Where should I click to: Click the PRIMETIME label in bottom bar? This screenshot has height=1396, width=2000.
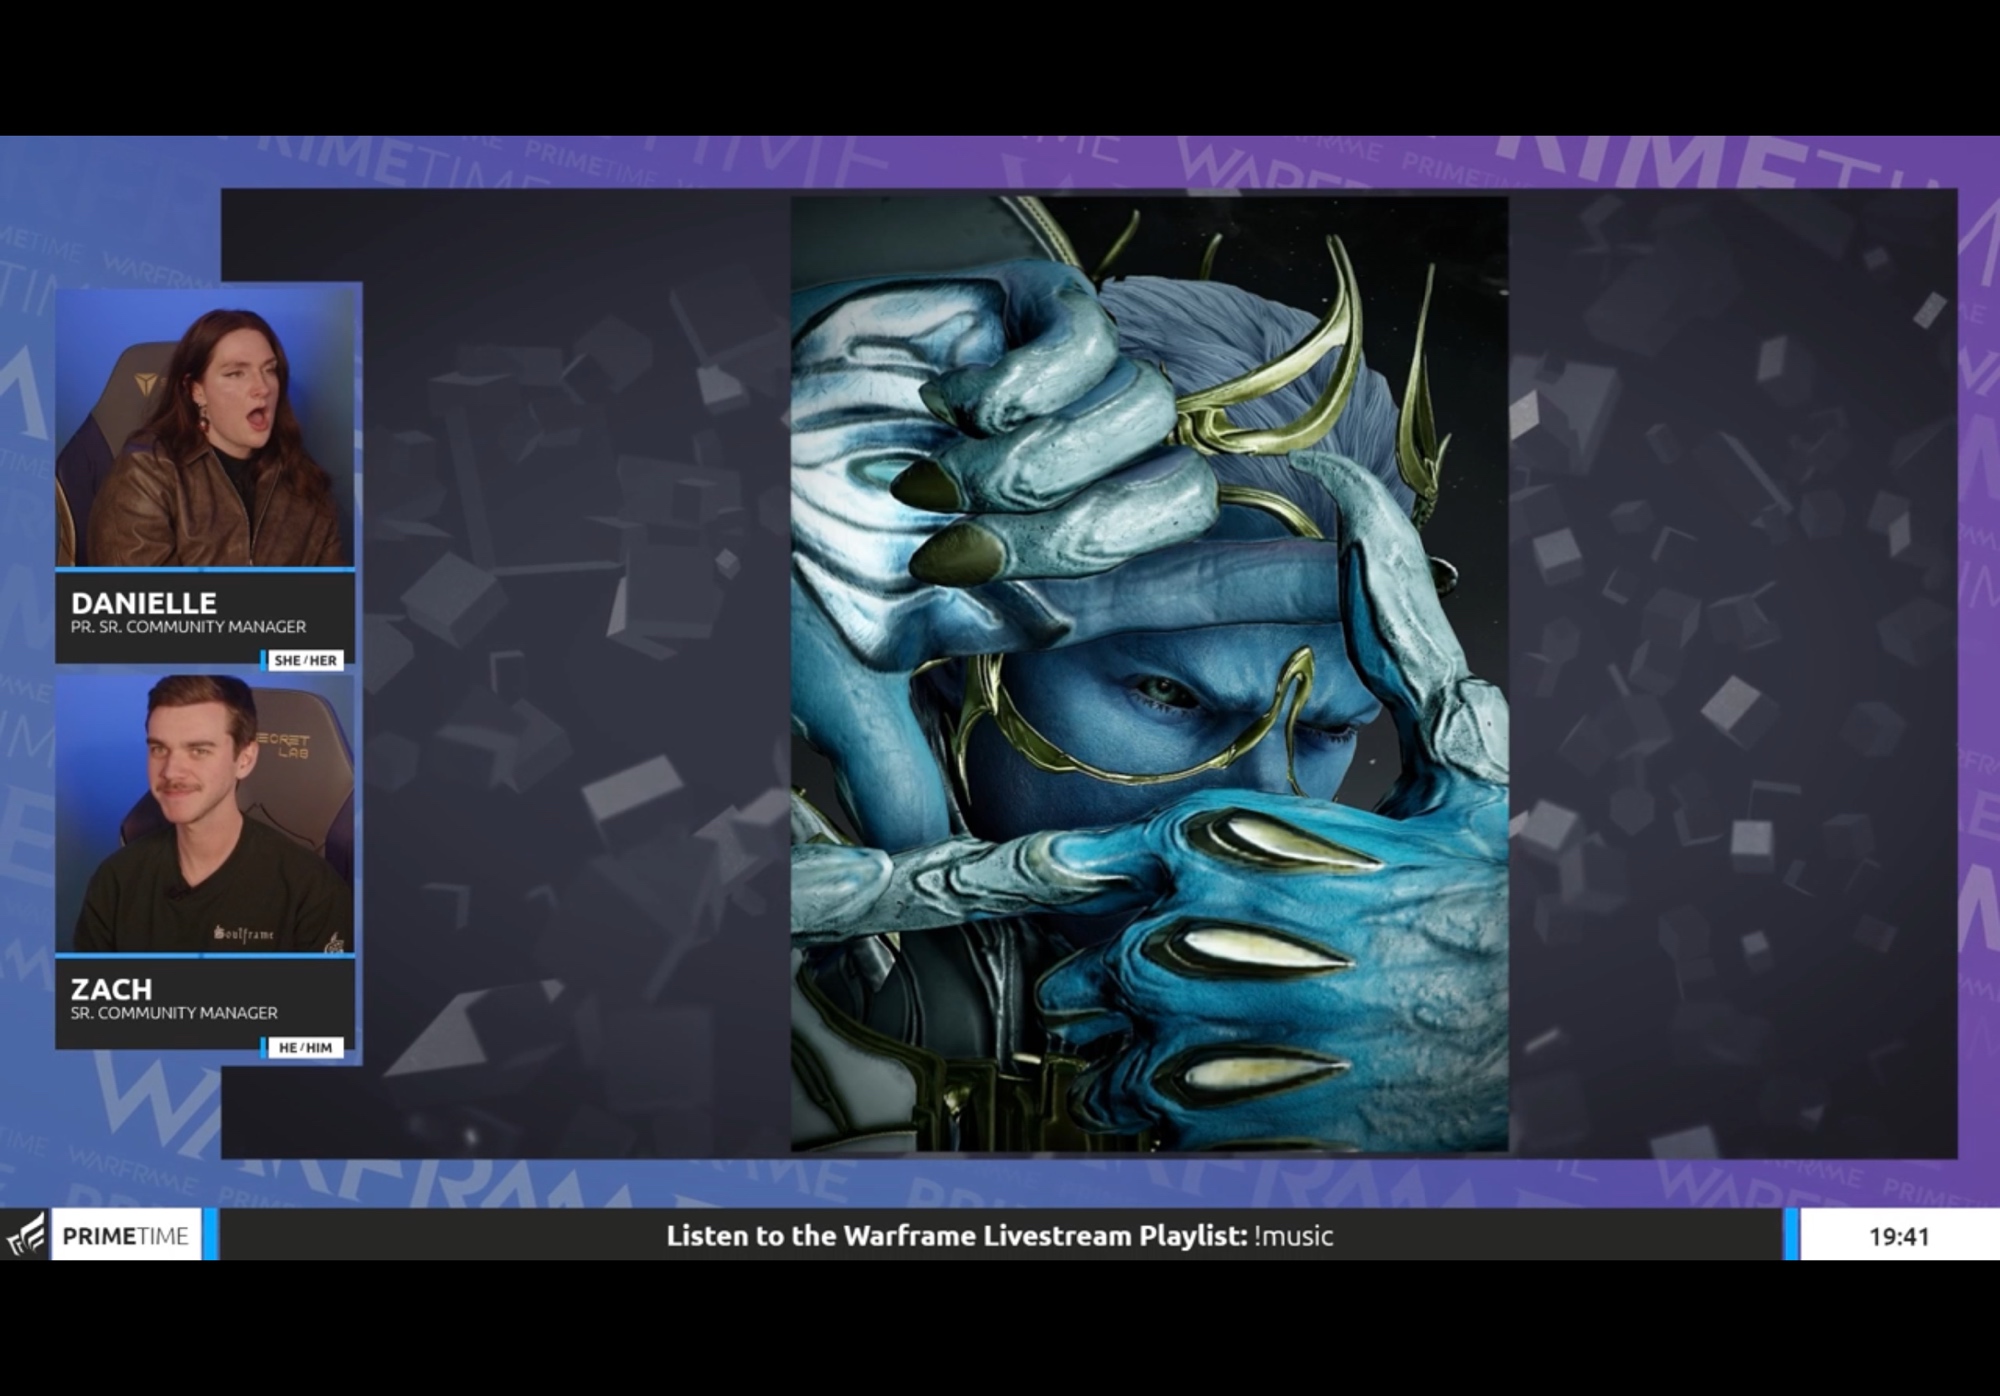point(125,1236)
